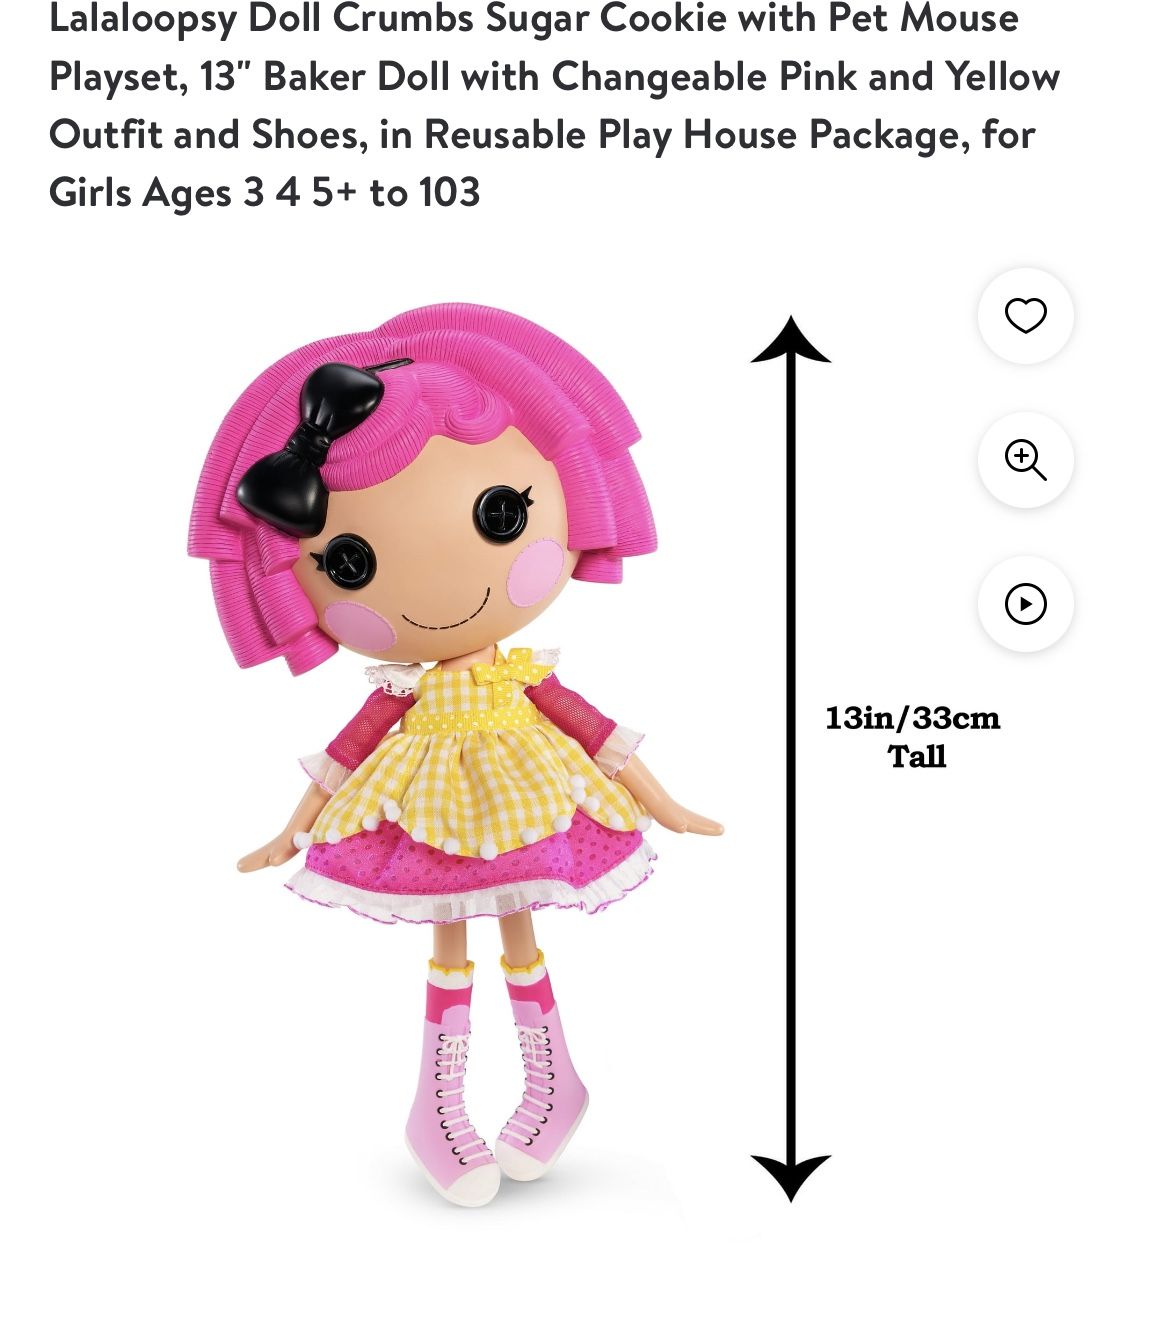Click the middle of the height arrow line
1170x1325 pixels.
click(x=791, y=758)
